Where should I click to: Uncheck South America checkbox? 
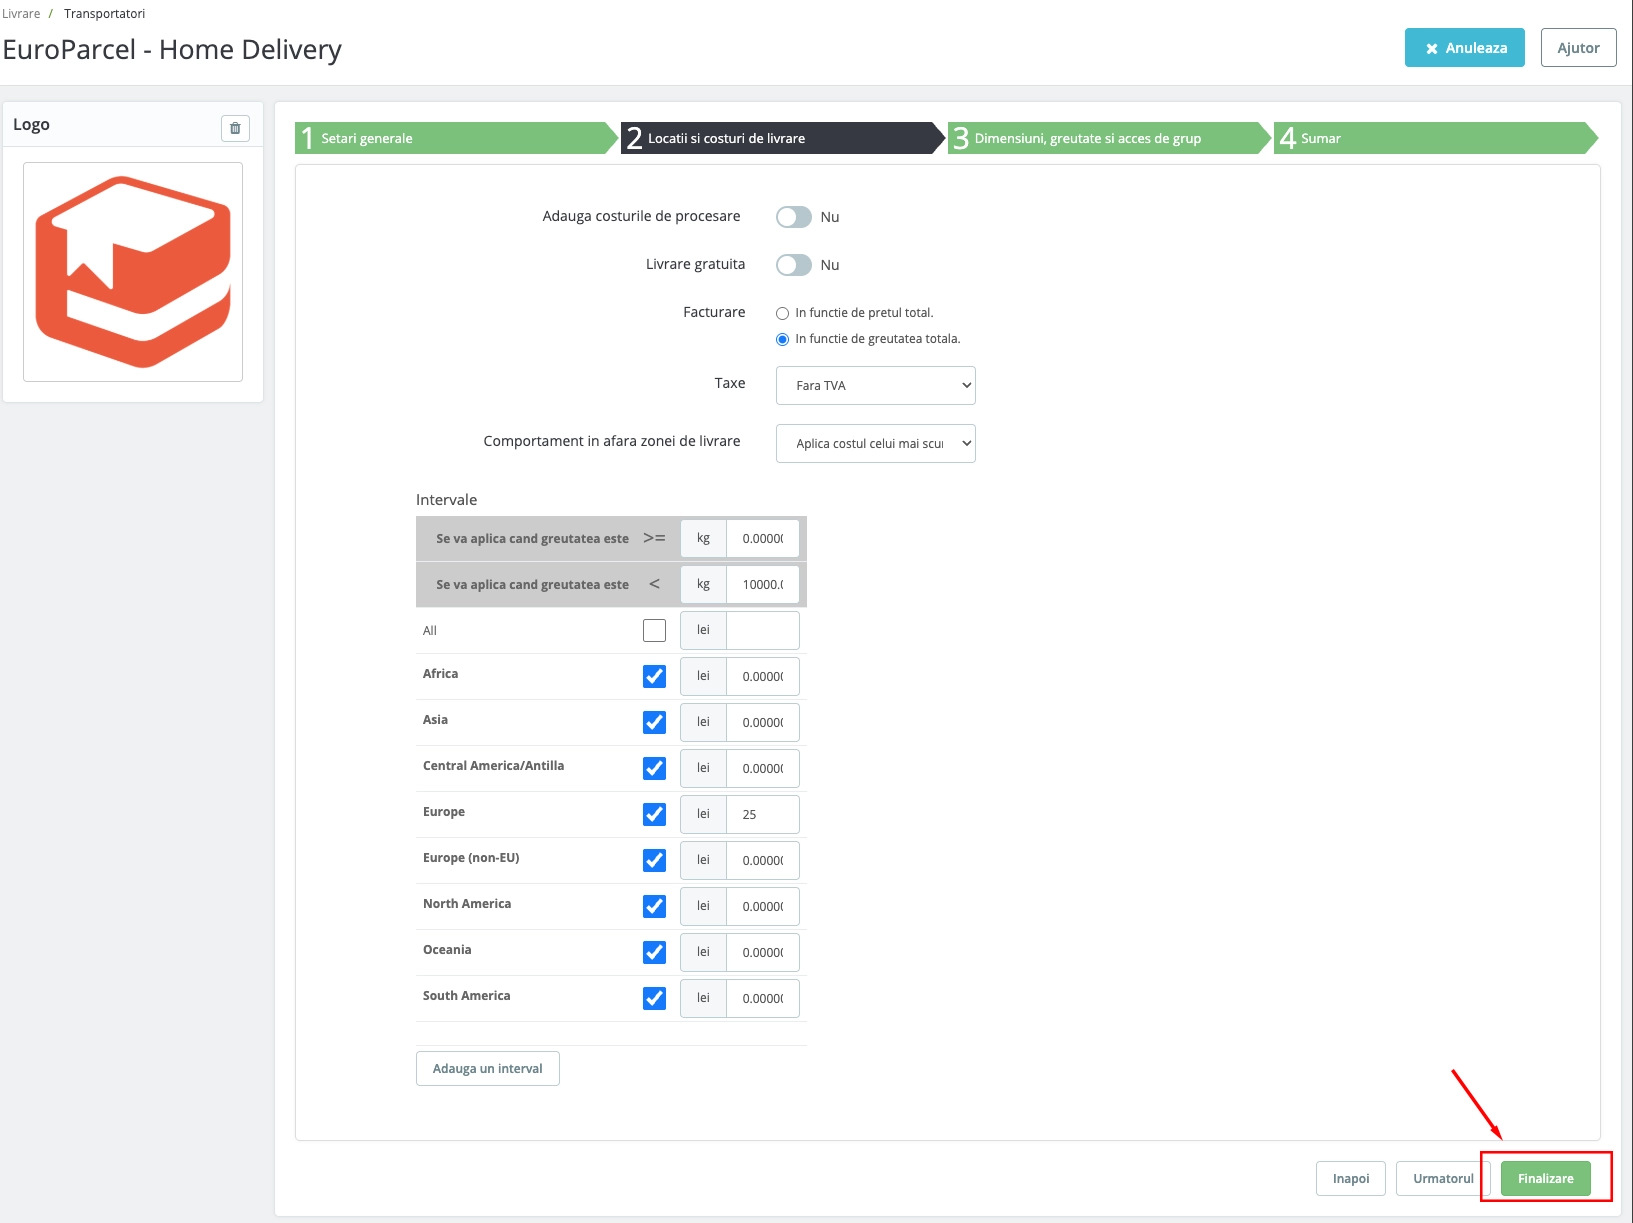(654, 998)
